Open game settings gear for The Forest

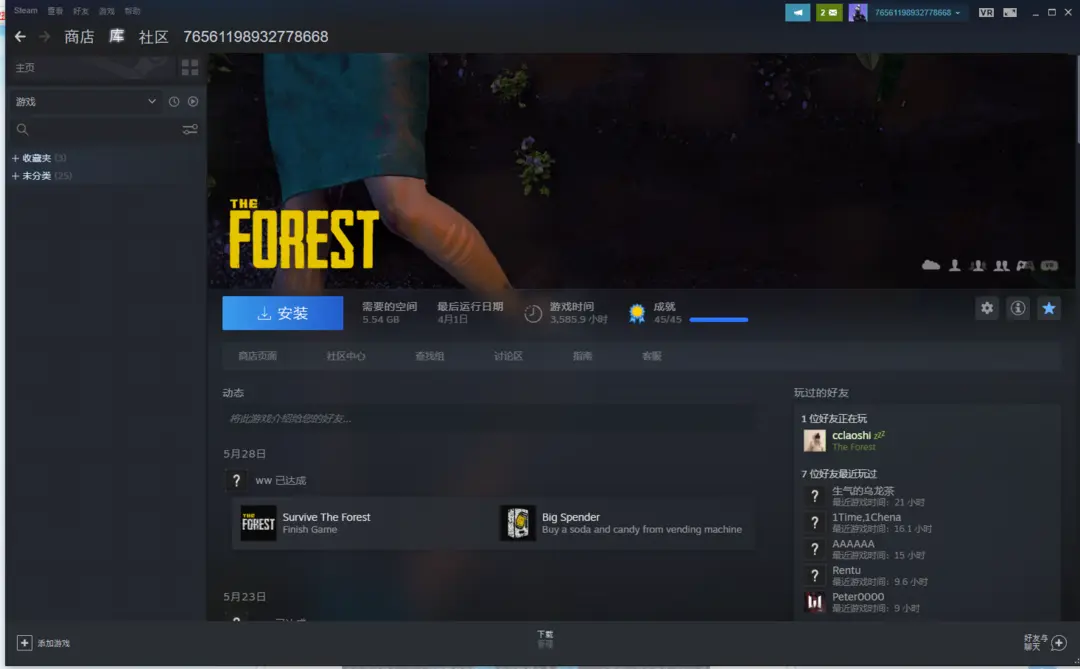(x=987, y=308)
